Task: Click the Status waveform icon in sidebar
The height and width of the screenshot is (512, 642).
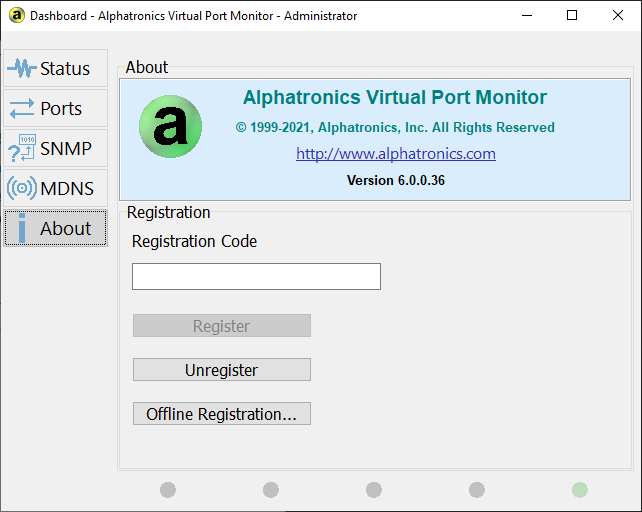Action: pyautogui.click(x=22, y=69)
